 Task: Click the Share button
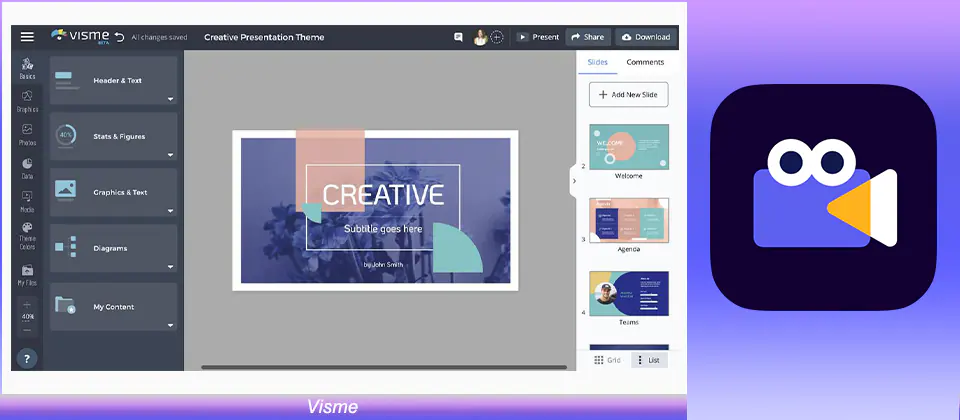[x=588, y=37]
